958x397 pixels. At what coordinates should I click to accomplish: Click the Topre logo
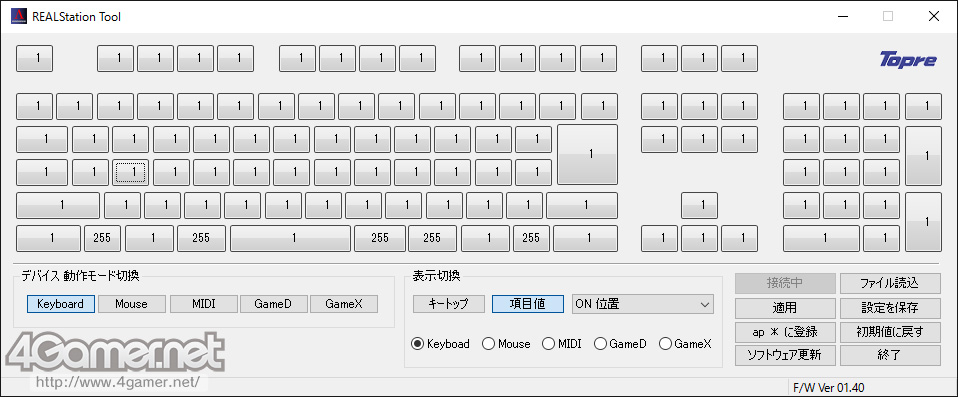point(908,60)
